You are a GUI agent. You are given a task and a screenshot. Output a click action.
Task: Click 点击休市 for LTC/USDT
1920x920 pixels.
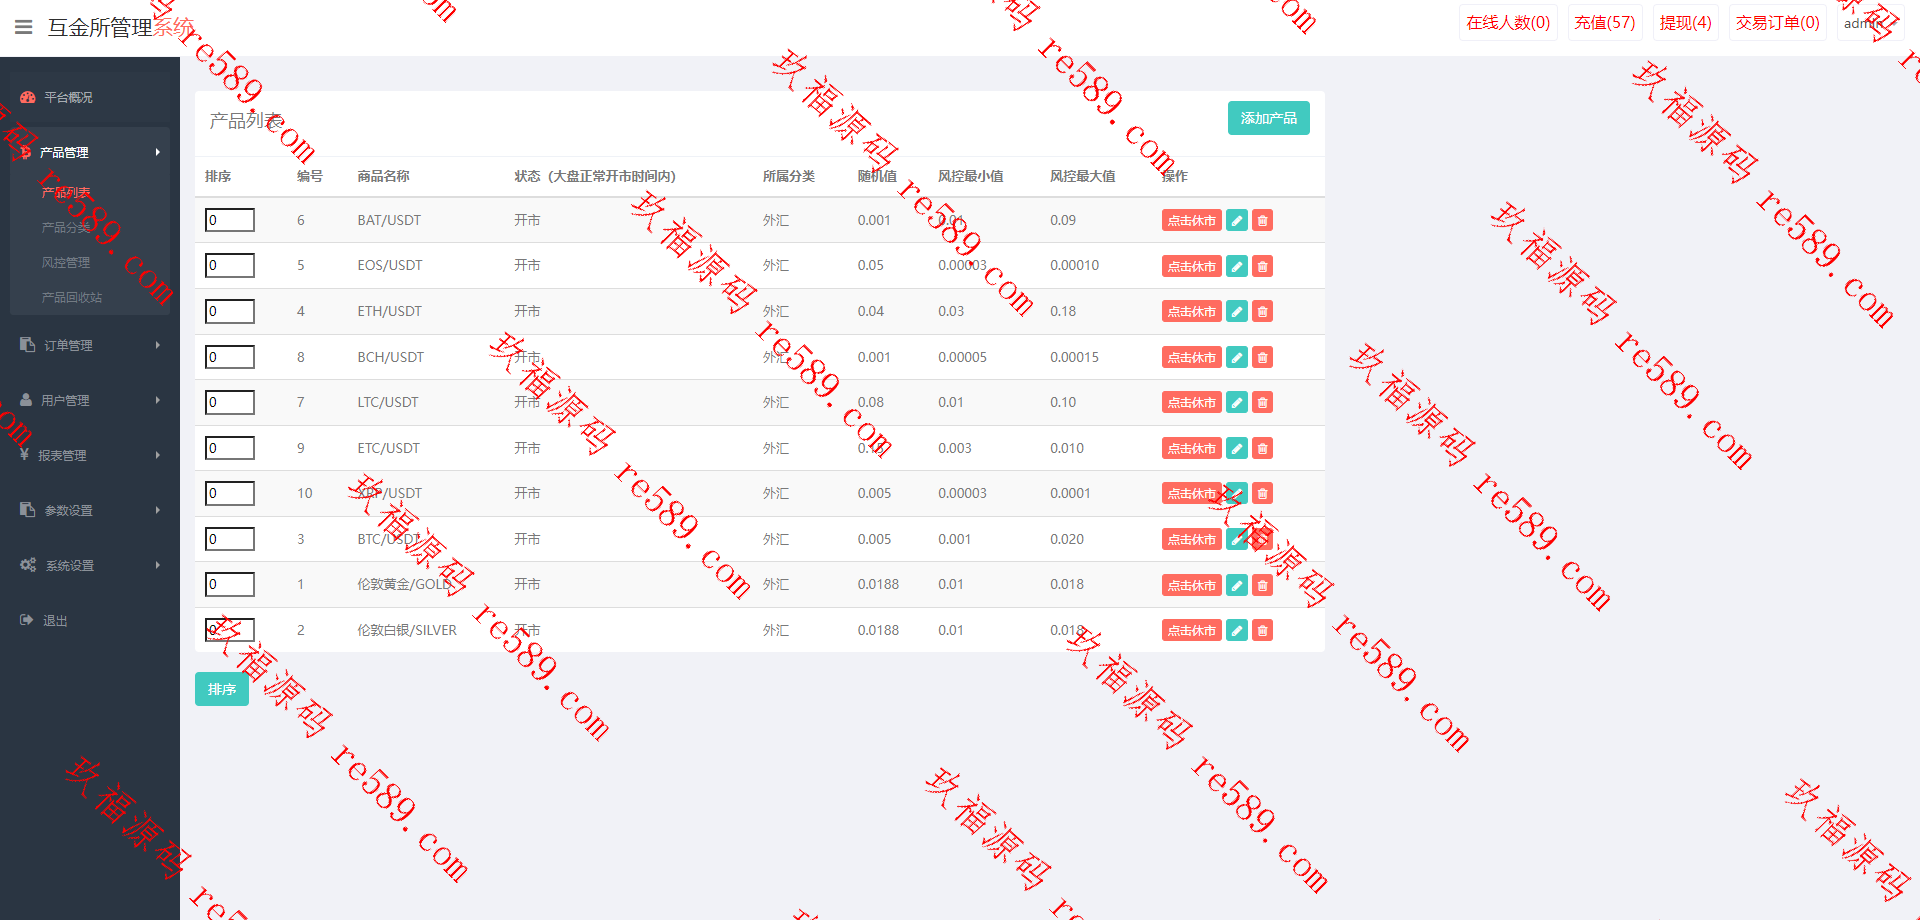point(1192,403)
